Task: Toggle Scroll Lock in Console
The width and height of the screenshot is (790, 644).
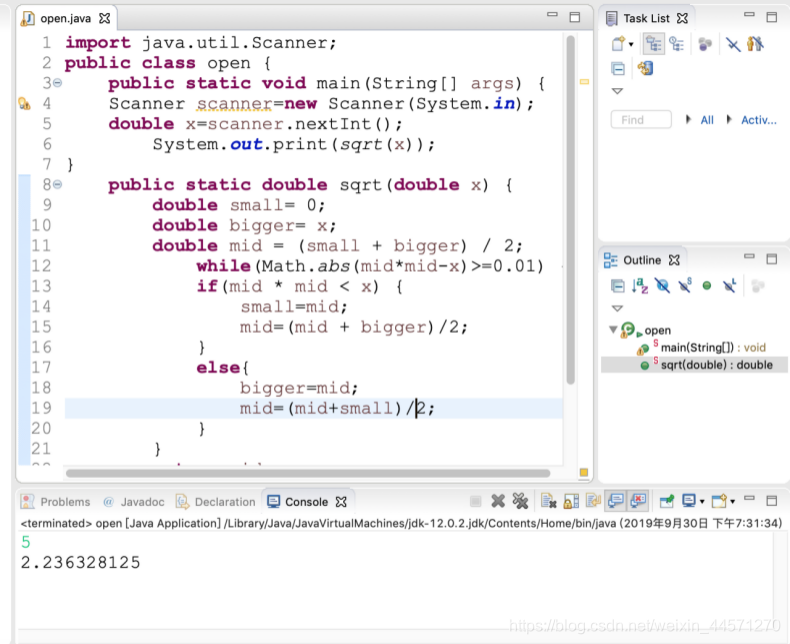Action: pyautogui.click(x=571, y=501)
